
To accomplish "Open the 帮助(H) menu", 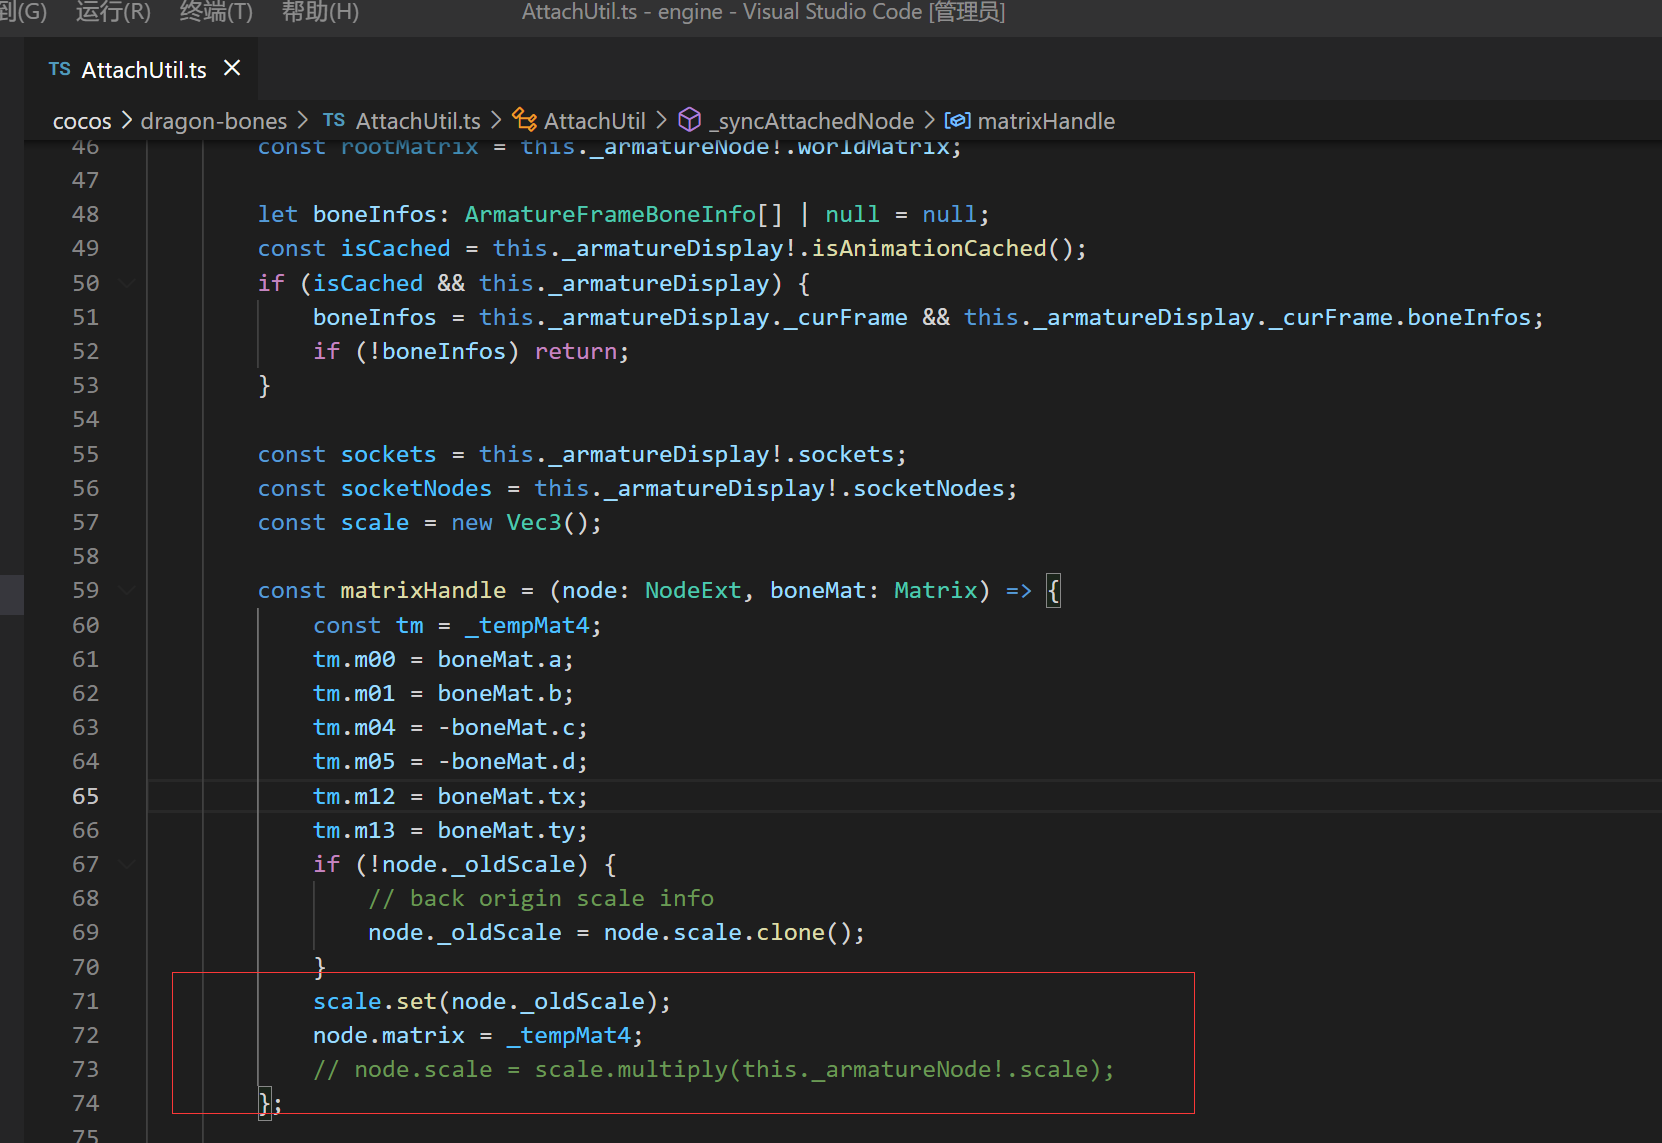I will (x=320, y=12).
